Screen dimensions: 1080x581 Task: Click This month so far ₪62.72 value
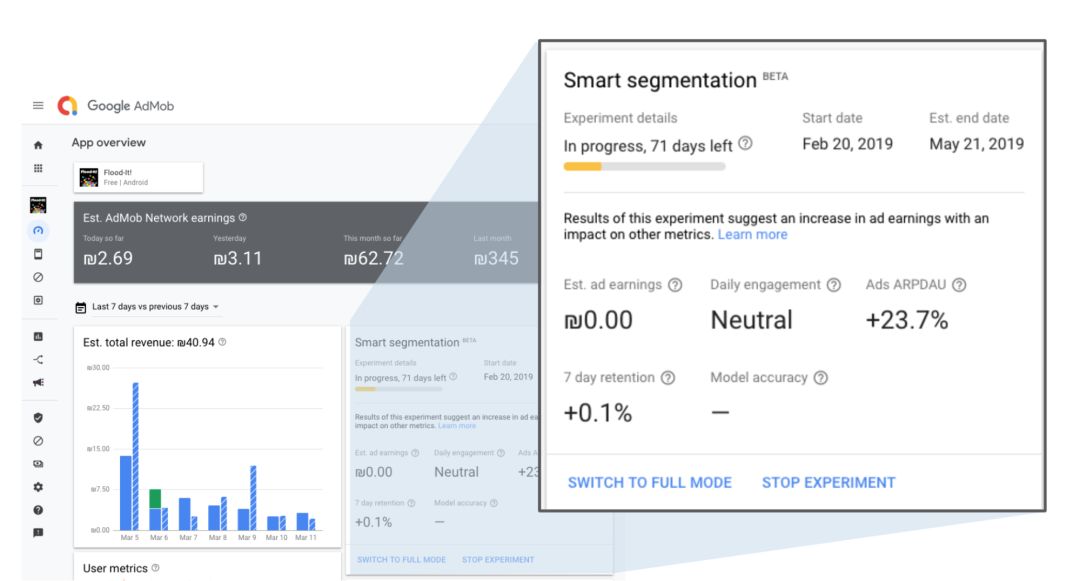373,259
